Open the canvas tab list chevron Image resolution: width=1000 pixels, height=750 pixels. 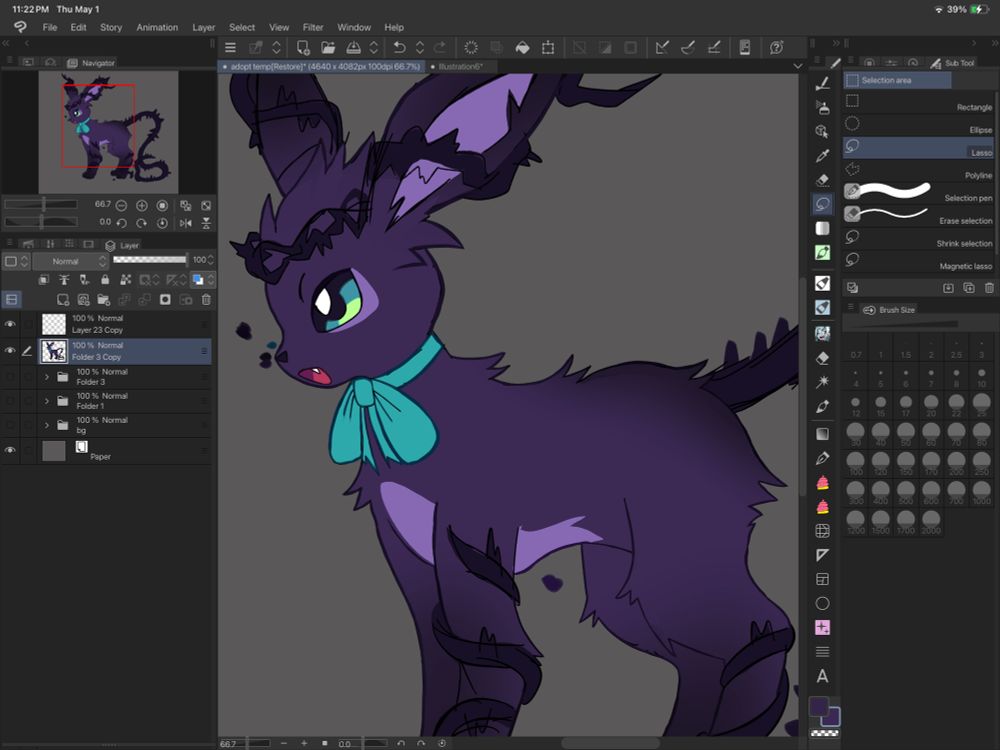[x=798, y=66]
